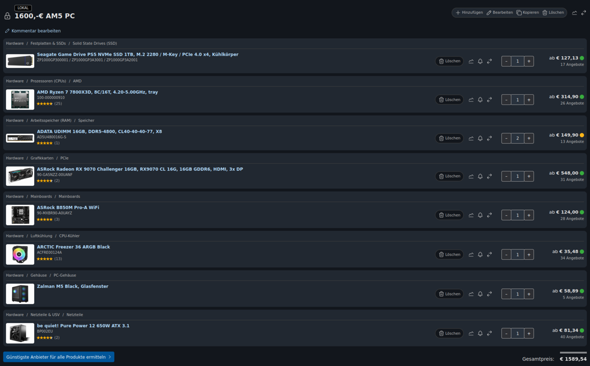Click Hinzufügen to add a product

(x=469, y=13)
